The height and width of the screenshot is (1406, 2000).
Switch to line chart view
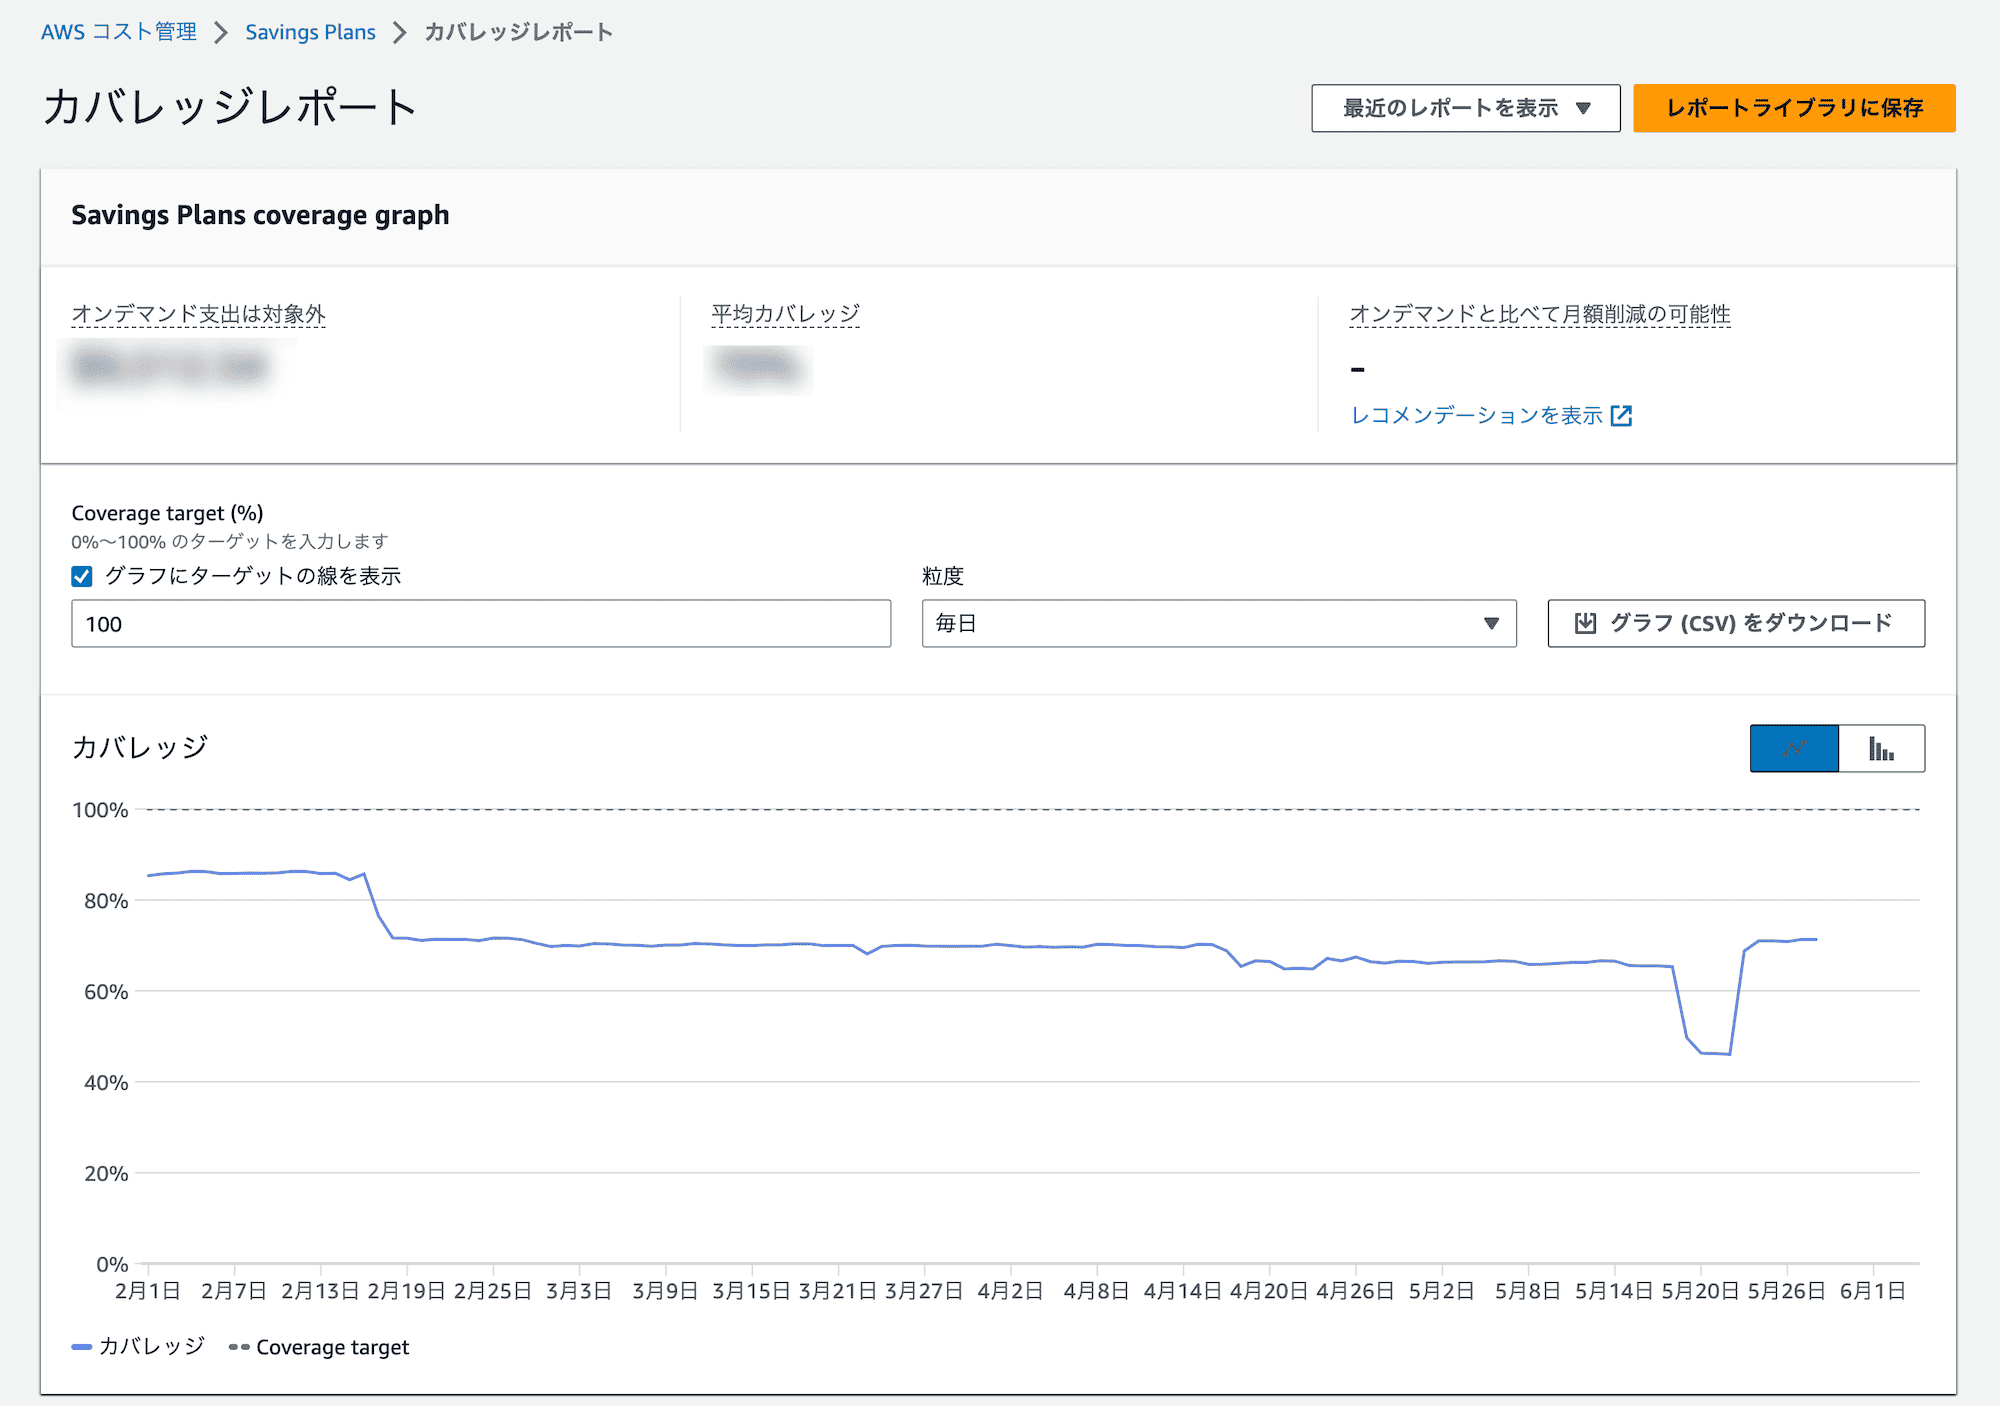click(x=1793, y=748)
